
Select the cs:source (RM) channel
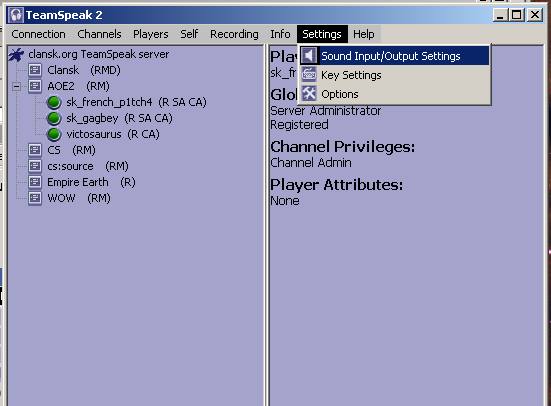(x=88, y=166)
